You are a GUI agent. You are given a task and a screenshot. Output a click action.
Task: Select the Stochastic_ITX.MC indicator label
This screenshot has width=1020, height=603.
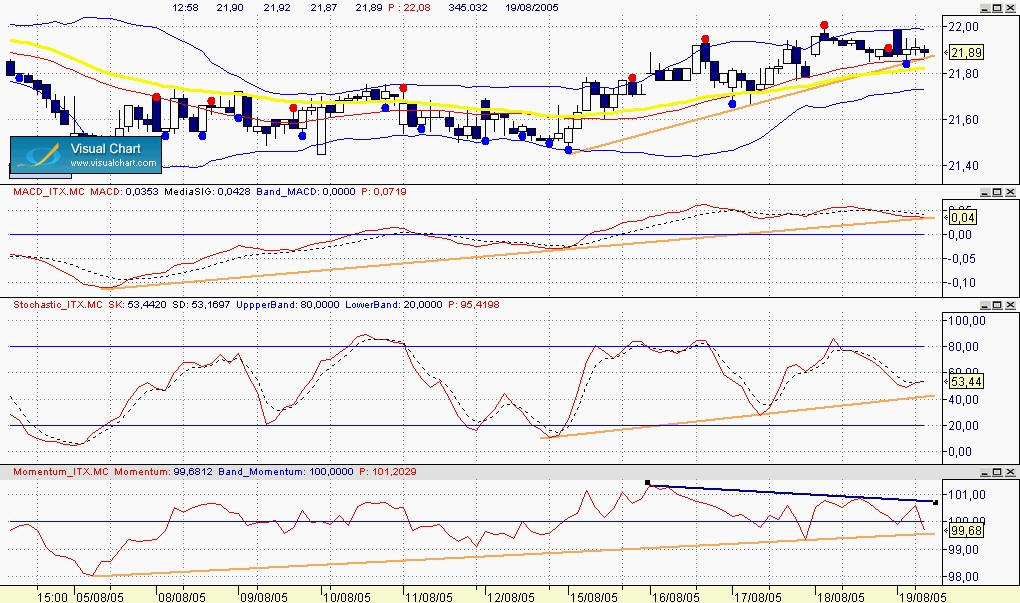(x=56, y=303)
